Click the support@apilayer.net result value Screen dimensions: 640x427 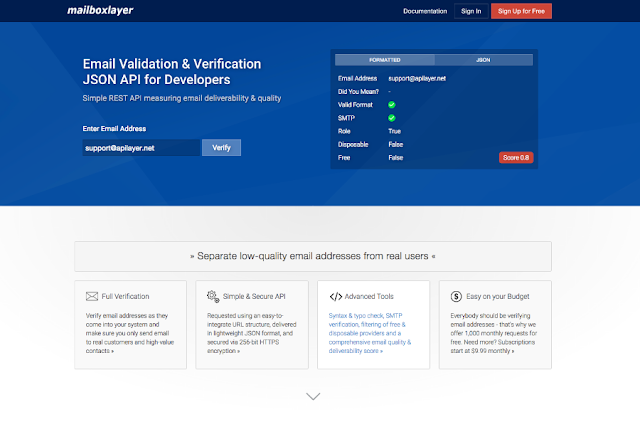(x=417, y=78)
